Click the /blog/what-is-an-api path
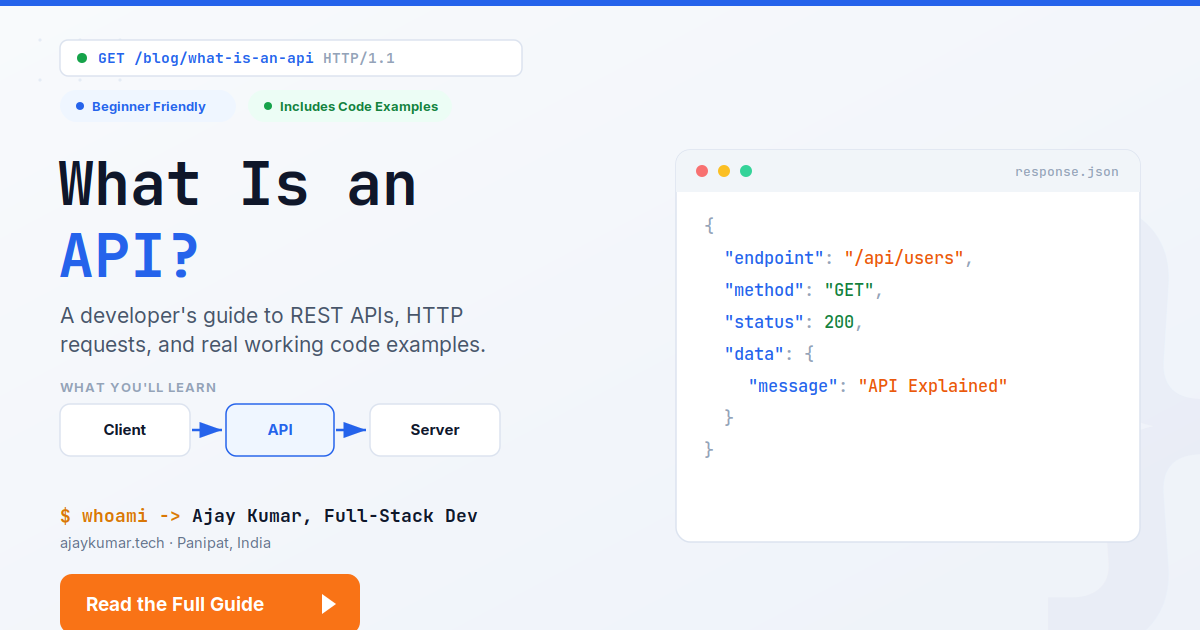Image resolution: width=1200 pixels, height=630 pixels. [224, 58]
